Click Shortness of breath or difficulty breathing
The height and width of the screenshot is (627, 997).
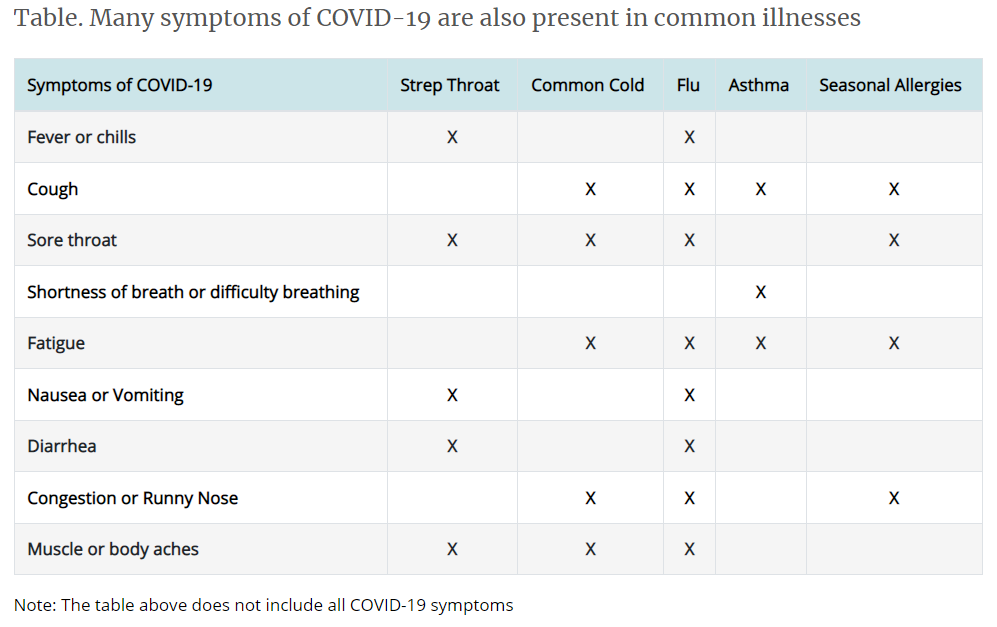193,292
